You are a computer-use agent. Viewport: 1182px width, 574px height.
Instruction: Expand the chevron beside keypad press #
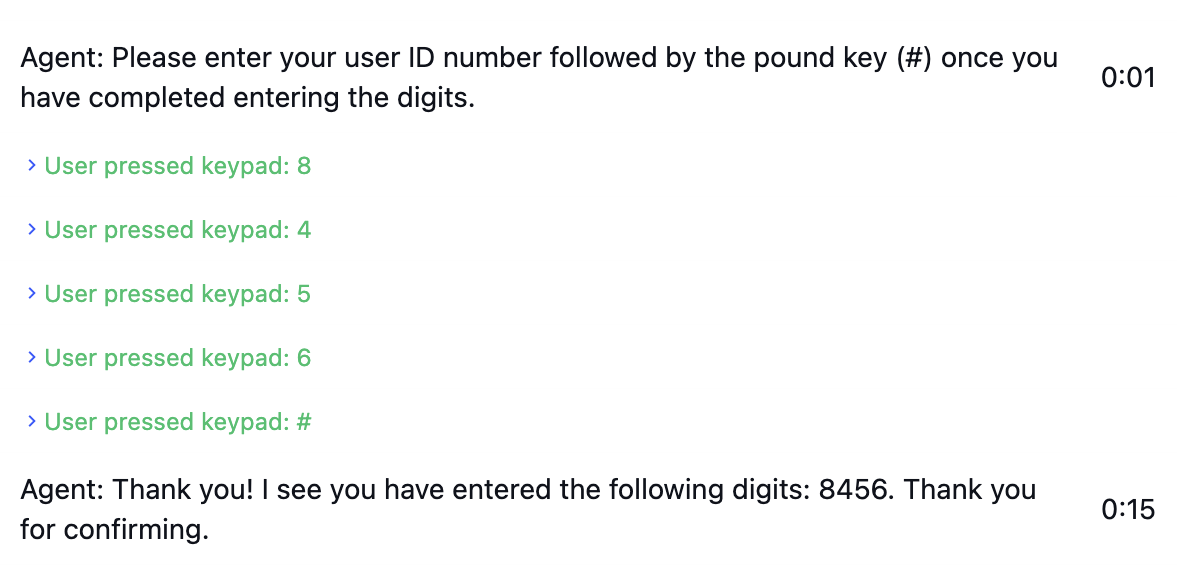tap(32, 422)
